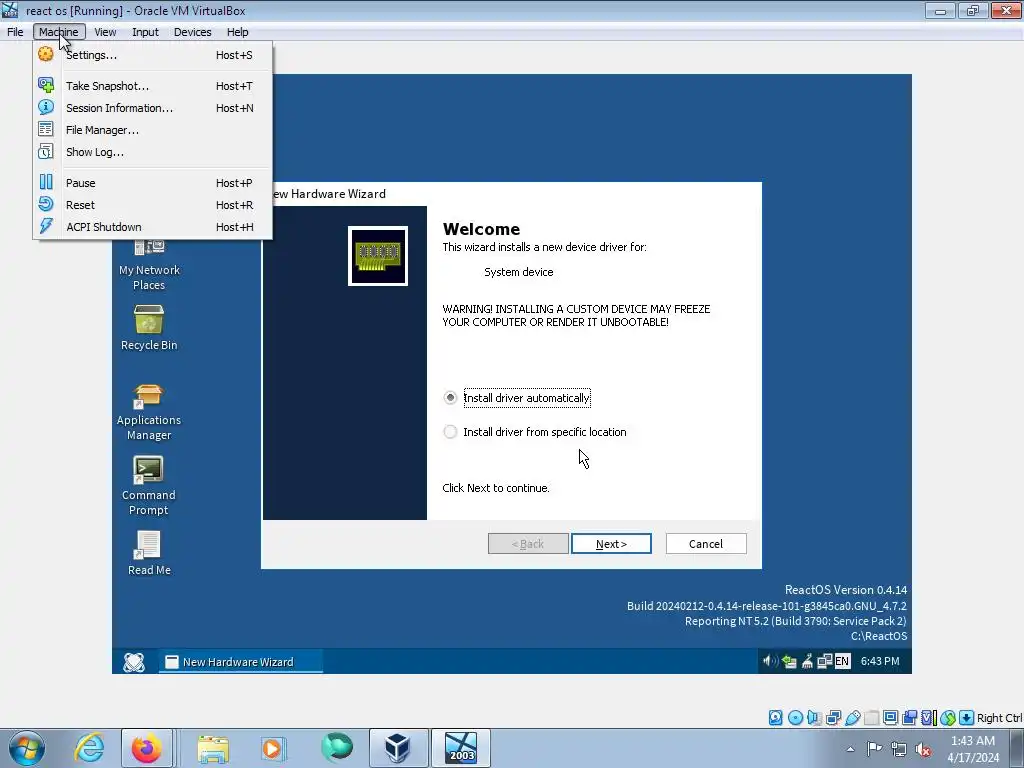Click VirtualBox display indicator

[x=890, y=718]
